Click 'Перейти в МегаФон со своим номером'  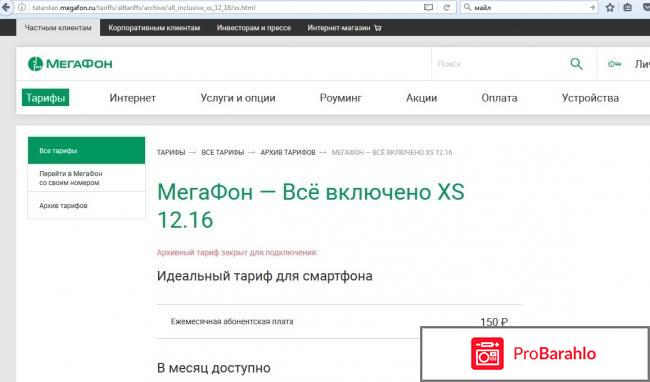point(86,178)
